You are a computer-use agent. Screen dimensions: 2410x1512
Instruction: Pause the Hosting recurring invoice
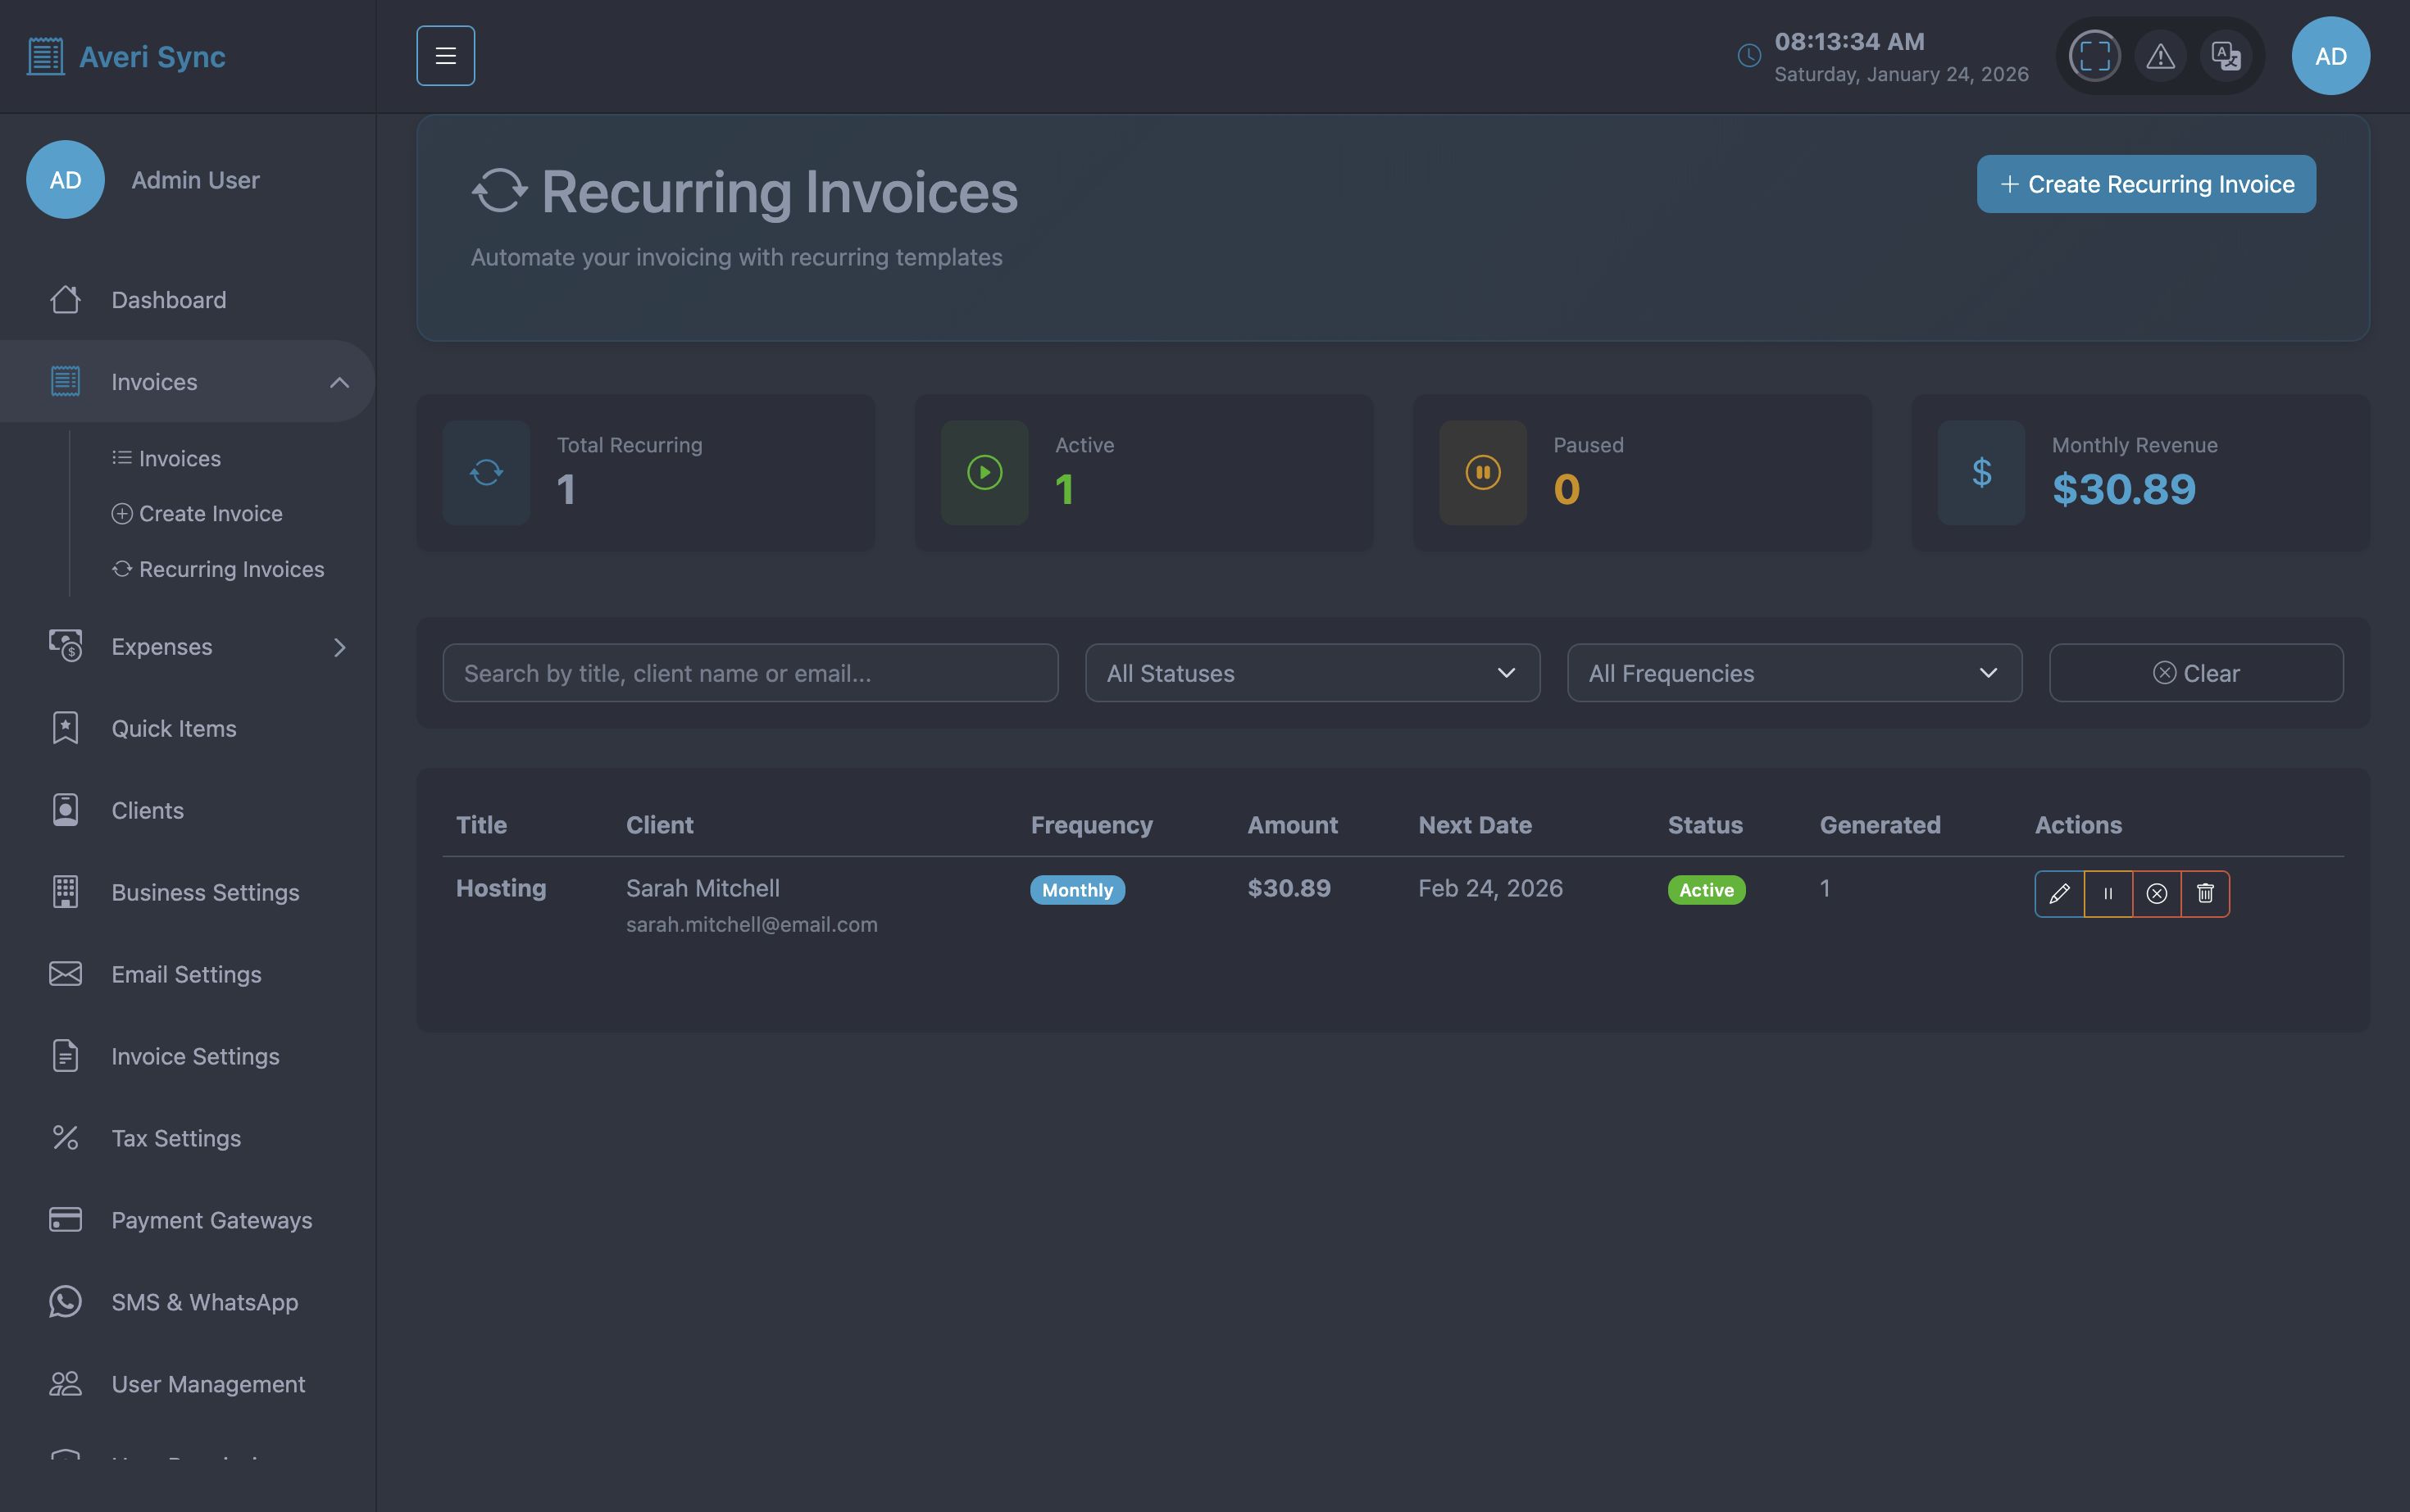click(2108, 893)
